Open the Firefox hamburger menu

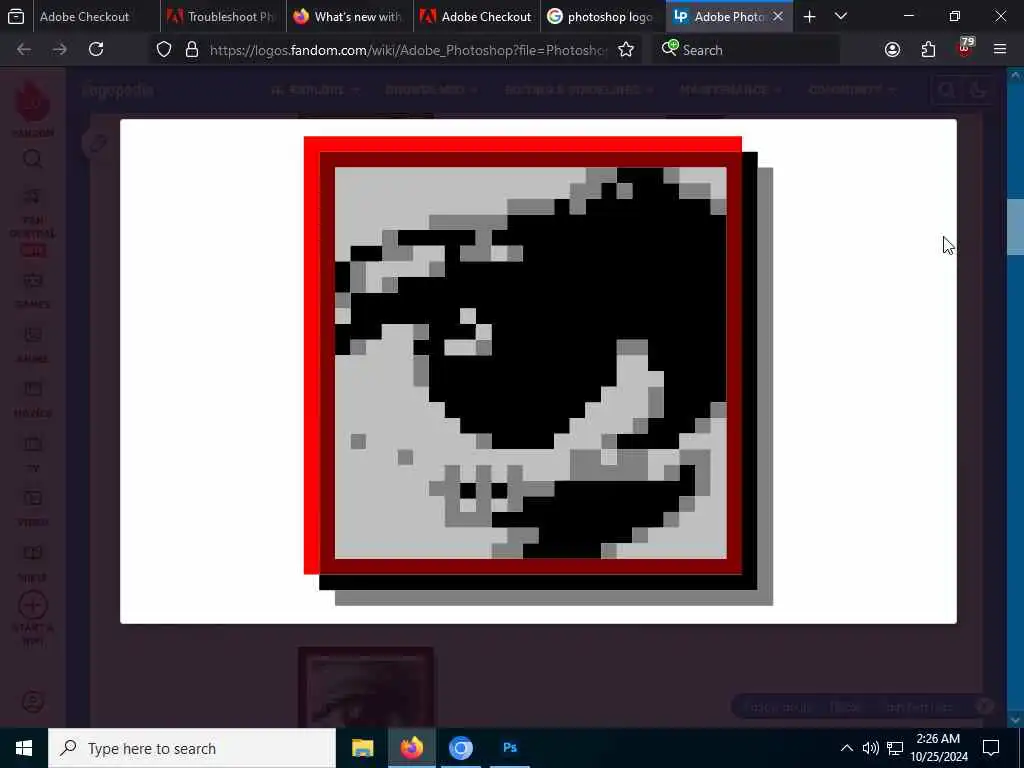(x=1000, y=50)
